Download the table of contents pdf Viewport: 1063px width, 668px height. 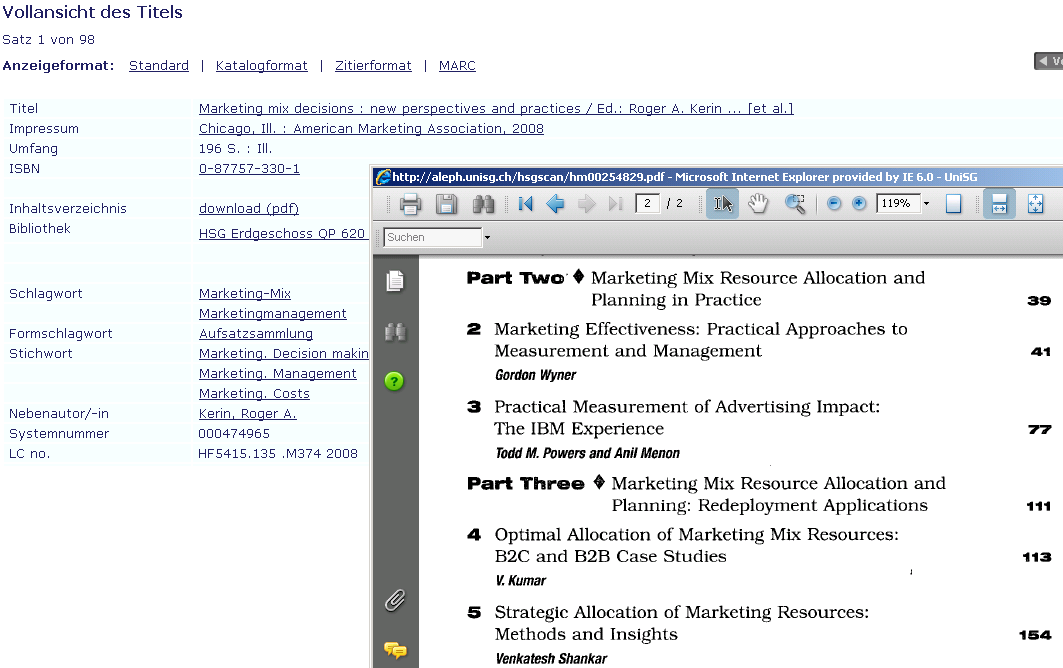pos(249,209)
